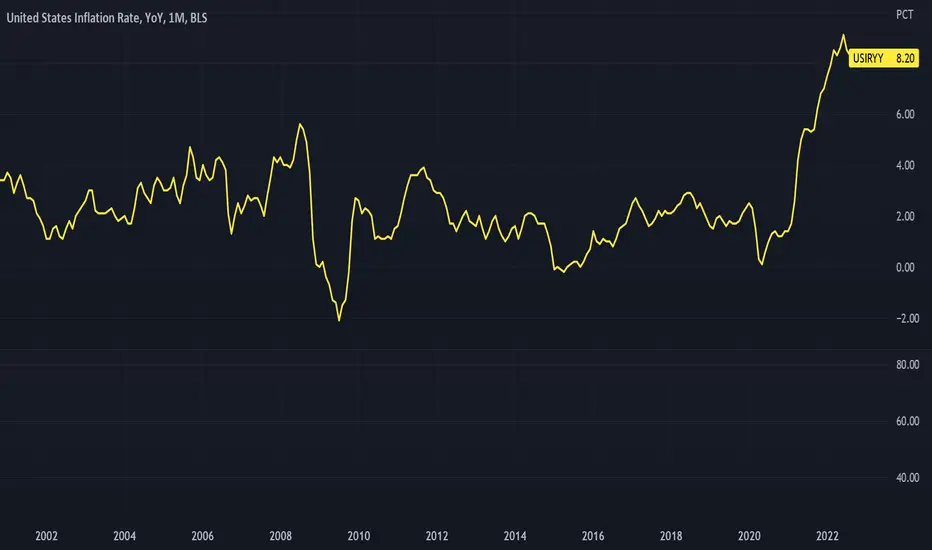The image size is (932, 550).
Task: Select the 2014 time axis marker
Action: (515, 536)
